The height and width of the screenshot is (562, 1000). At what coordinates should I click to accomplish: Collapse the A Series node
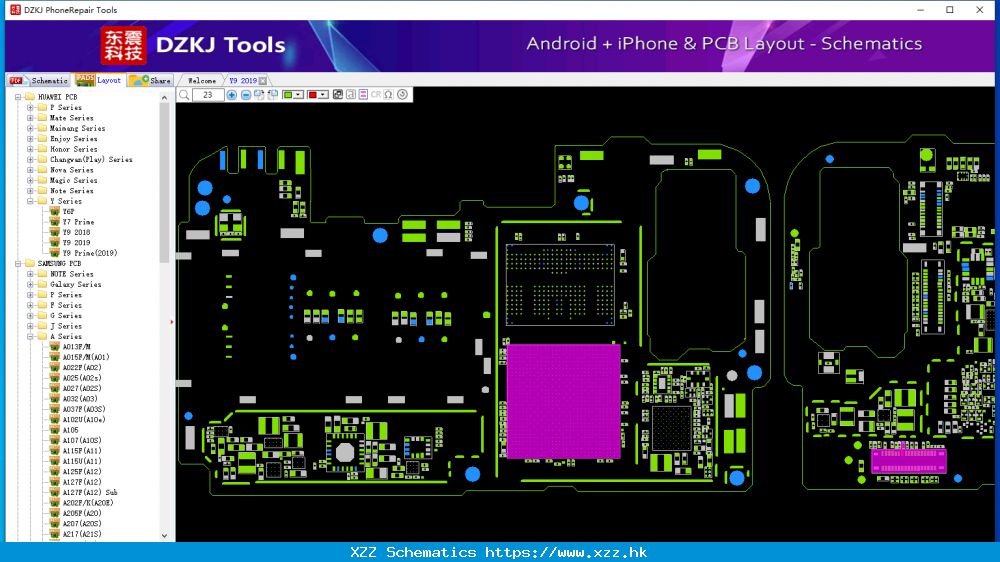click(30, 336)
